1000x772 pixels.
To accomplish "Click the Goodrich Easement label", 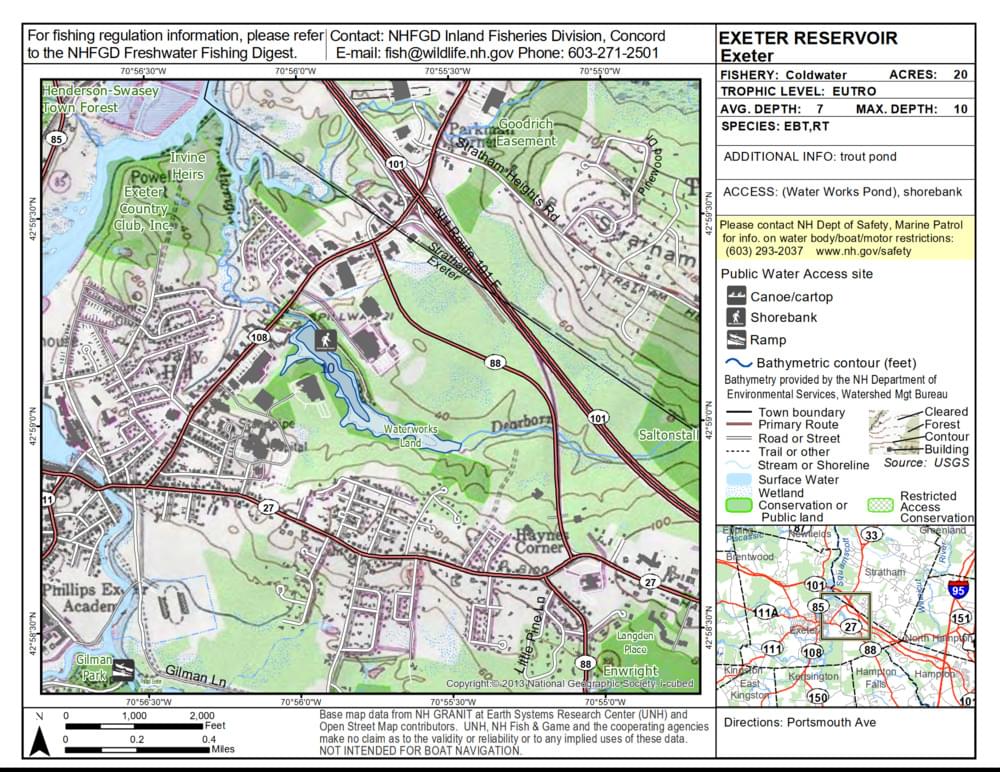I will (526, 132).
